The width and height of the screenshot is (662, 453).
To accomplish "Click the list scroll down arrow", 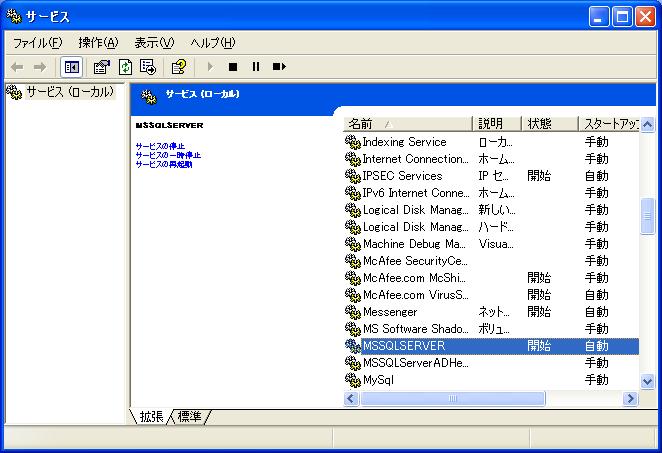I will click(647, 382).
